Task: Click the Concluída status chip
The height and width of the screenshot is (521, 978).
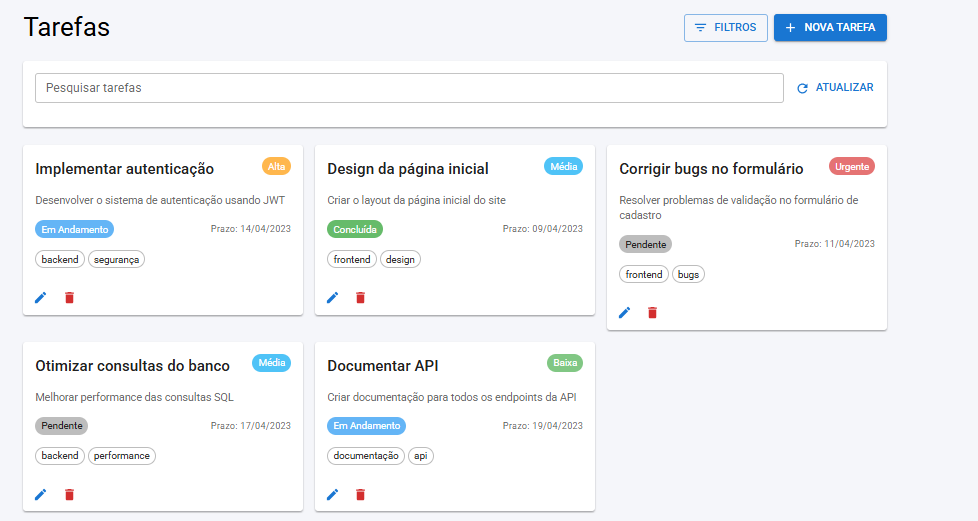Action: point(355,229)
